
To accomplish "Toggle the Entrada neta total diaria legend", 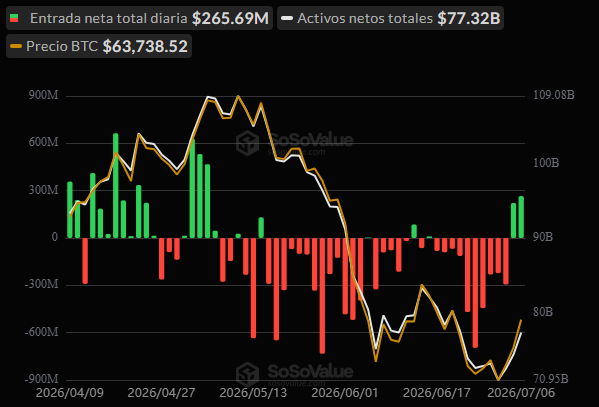I will [x=139, y=18].
